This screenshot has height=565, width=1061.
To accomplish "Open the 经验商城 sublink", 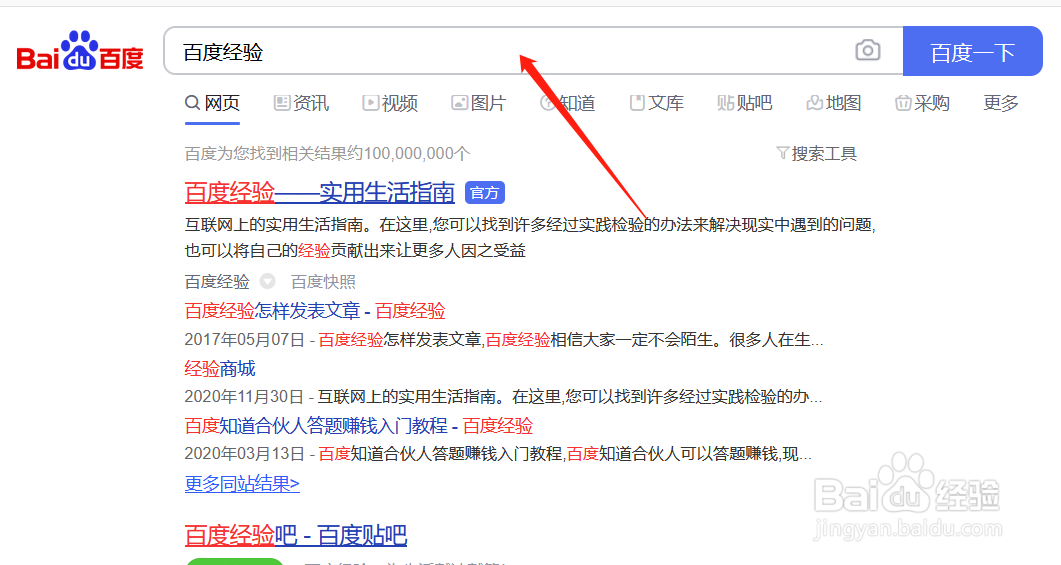I will coord(220,369).
